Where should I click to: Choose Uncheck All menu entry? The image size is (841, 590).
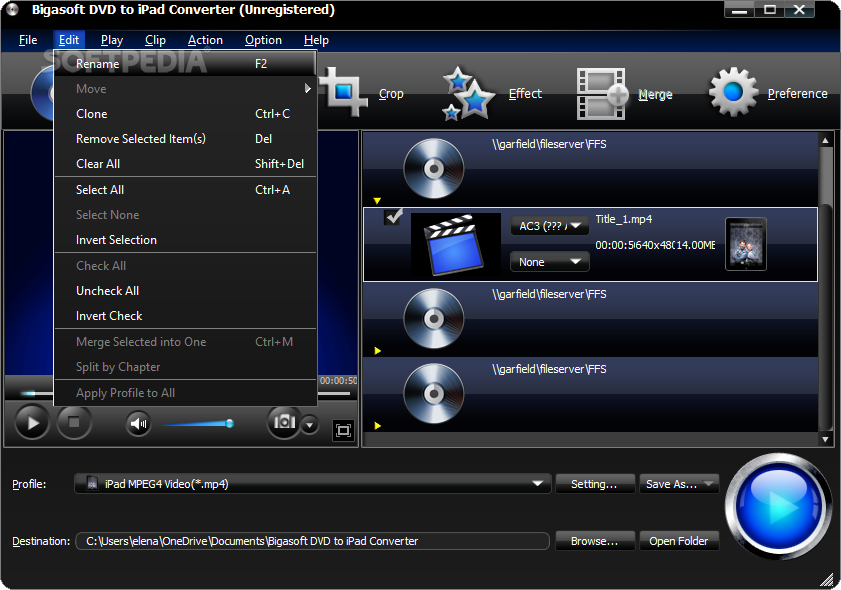coord(186,291)
